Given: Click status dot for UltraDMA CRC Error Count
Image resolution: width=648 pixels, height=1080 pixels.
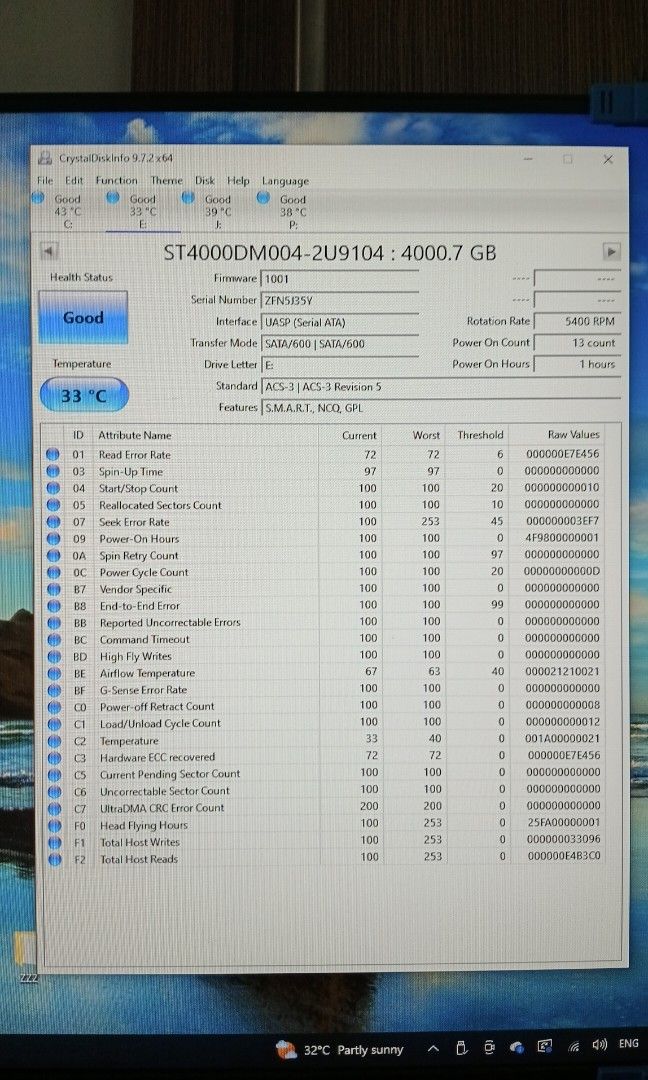Looking at the screenshot, I should tap(54, 809).
